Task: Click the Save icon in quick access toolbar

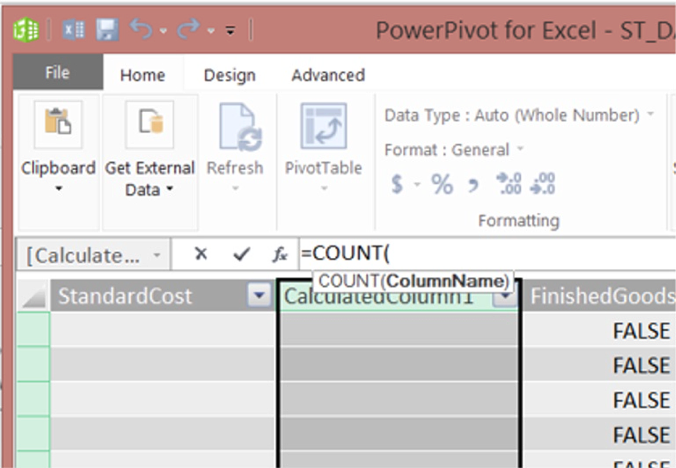Action: point(106,30)
